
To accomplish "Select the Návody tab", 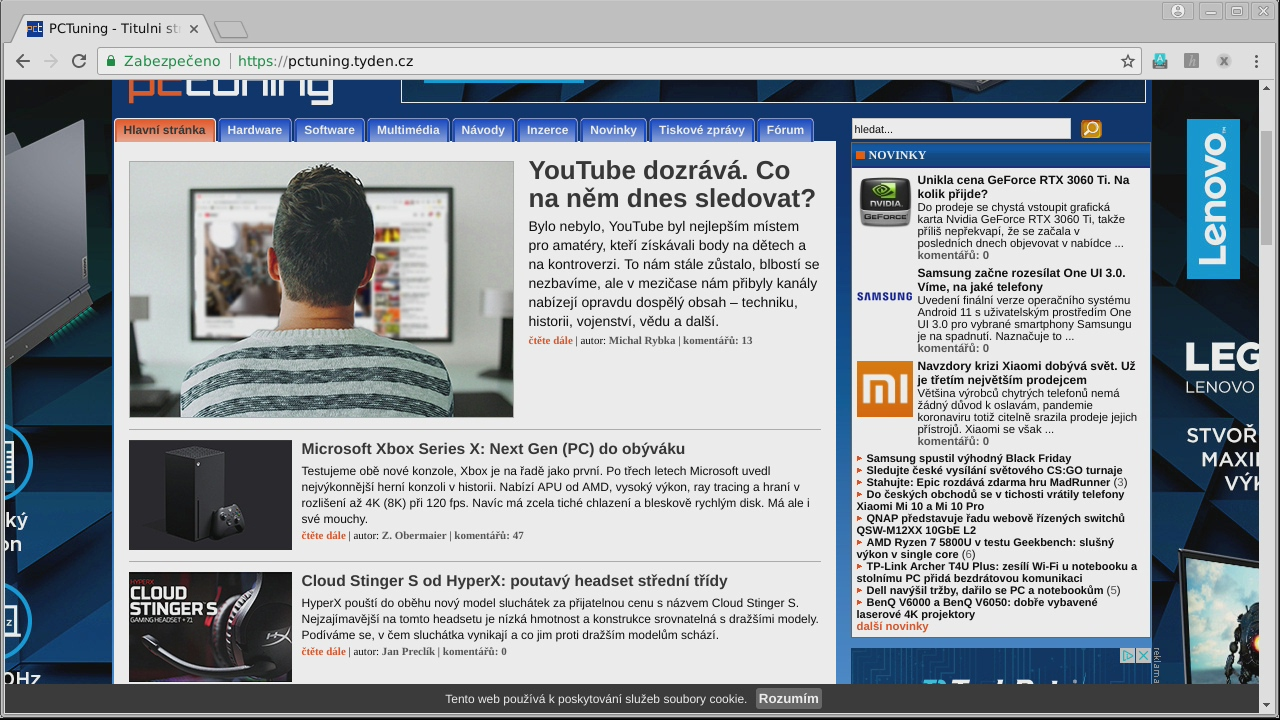I will (483, 130).
